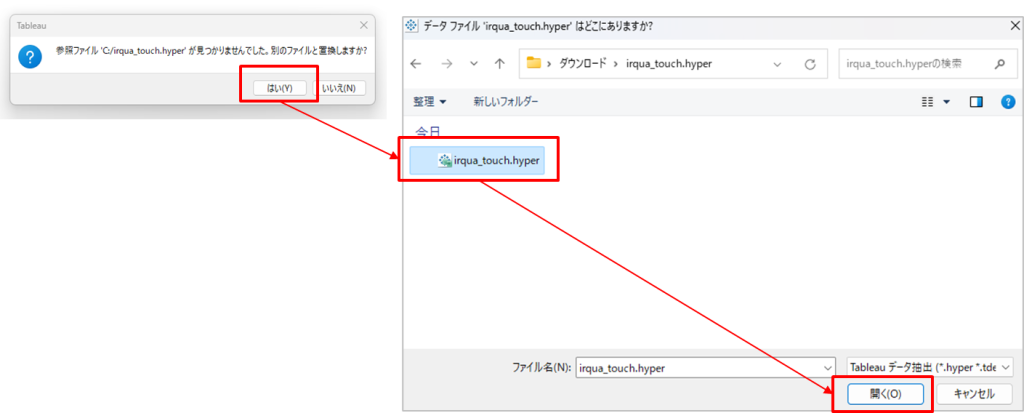1024x413 pixels.
Task: Click the up one folder arrow
Action: [499, 63]
